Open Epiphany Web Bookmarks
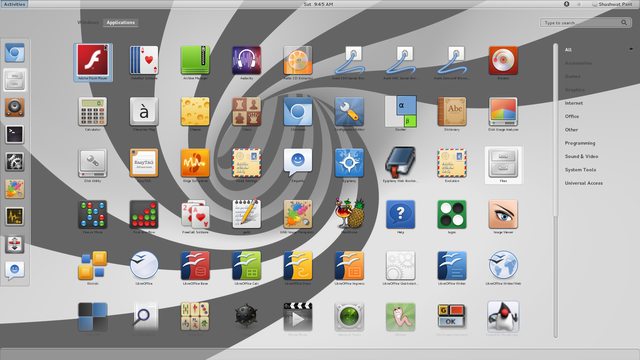640x360 pixels. [400, 163]
